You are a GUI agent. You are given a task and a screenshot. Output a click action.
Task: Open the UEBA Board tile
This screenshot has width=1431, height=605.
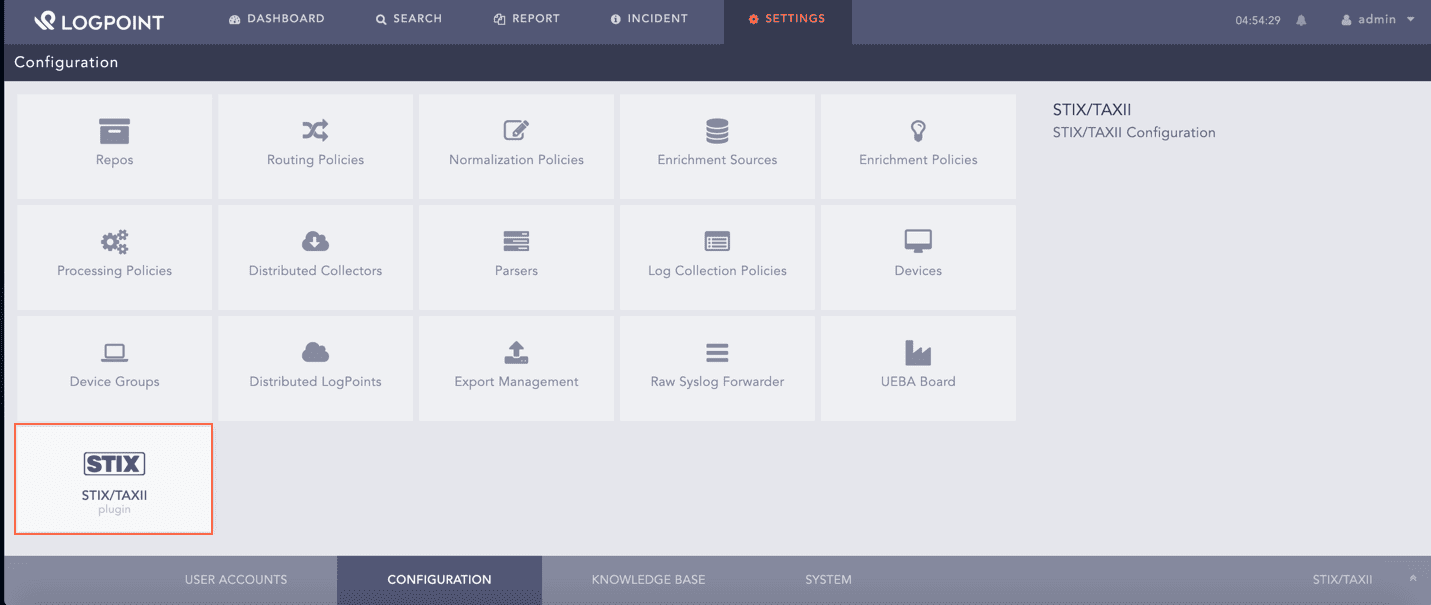tap(918, 368)
